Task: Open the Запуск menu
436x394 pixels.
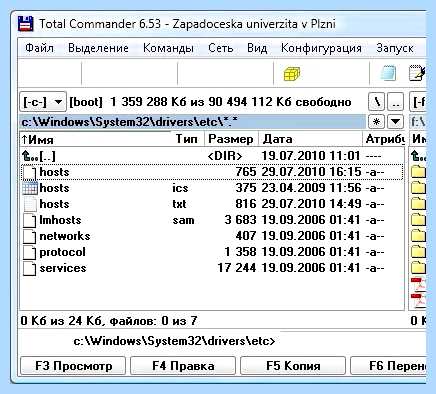Action: coord(395,48)
